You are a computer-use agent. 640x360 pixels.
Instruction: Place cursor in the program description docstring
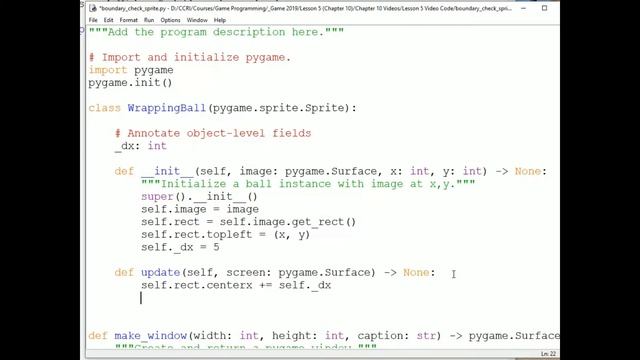(x=216, y=32)
